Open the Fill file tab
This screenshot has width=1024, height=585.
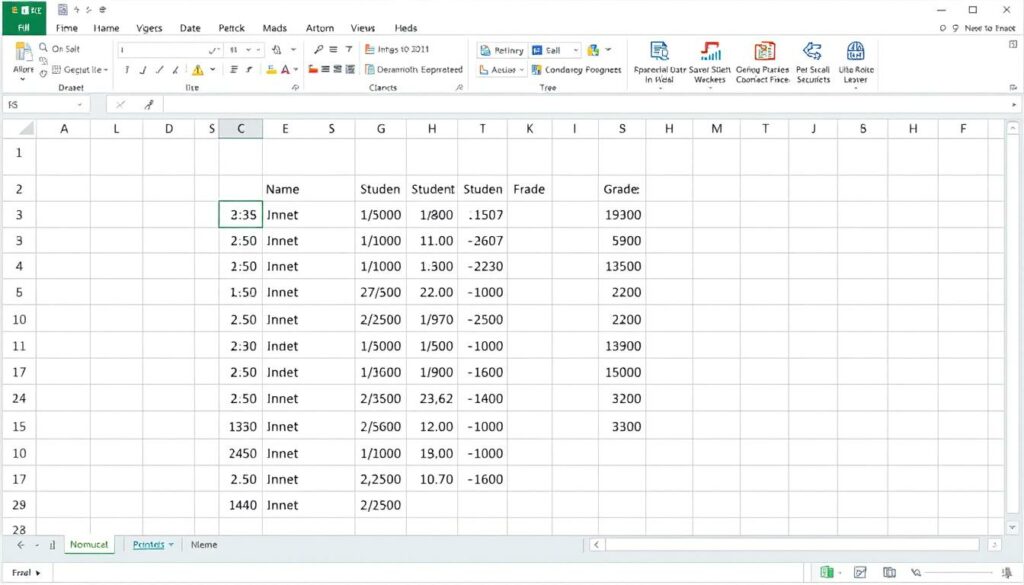coord(24,27)
